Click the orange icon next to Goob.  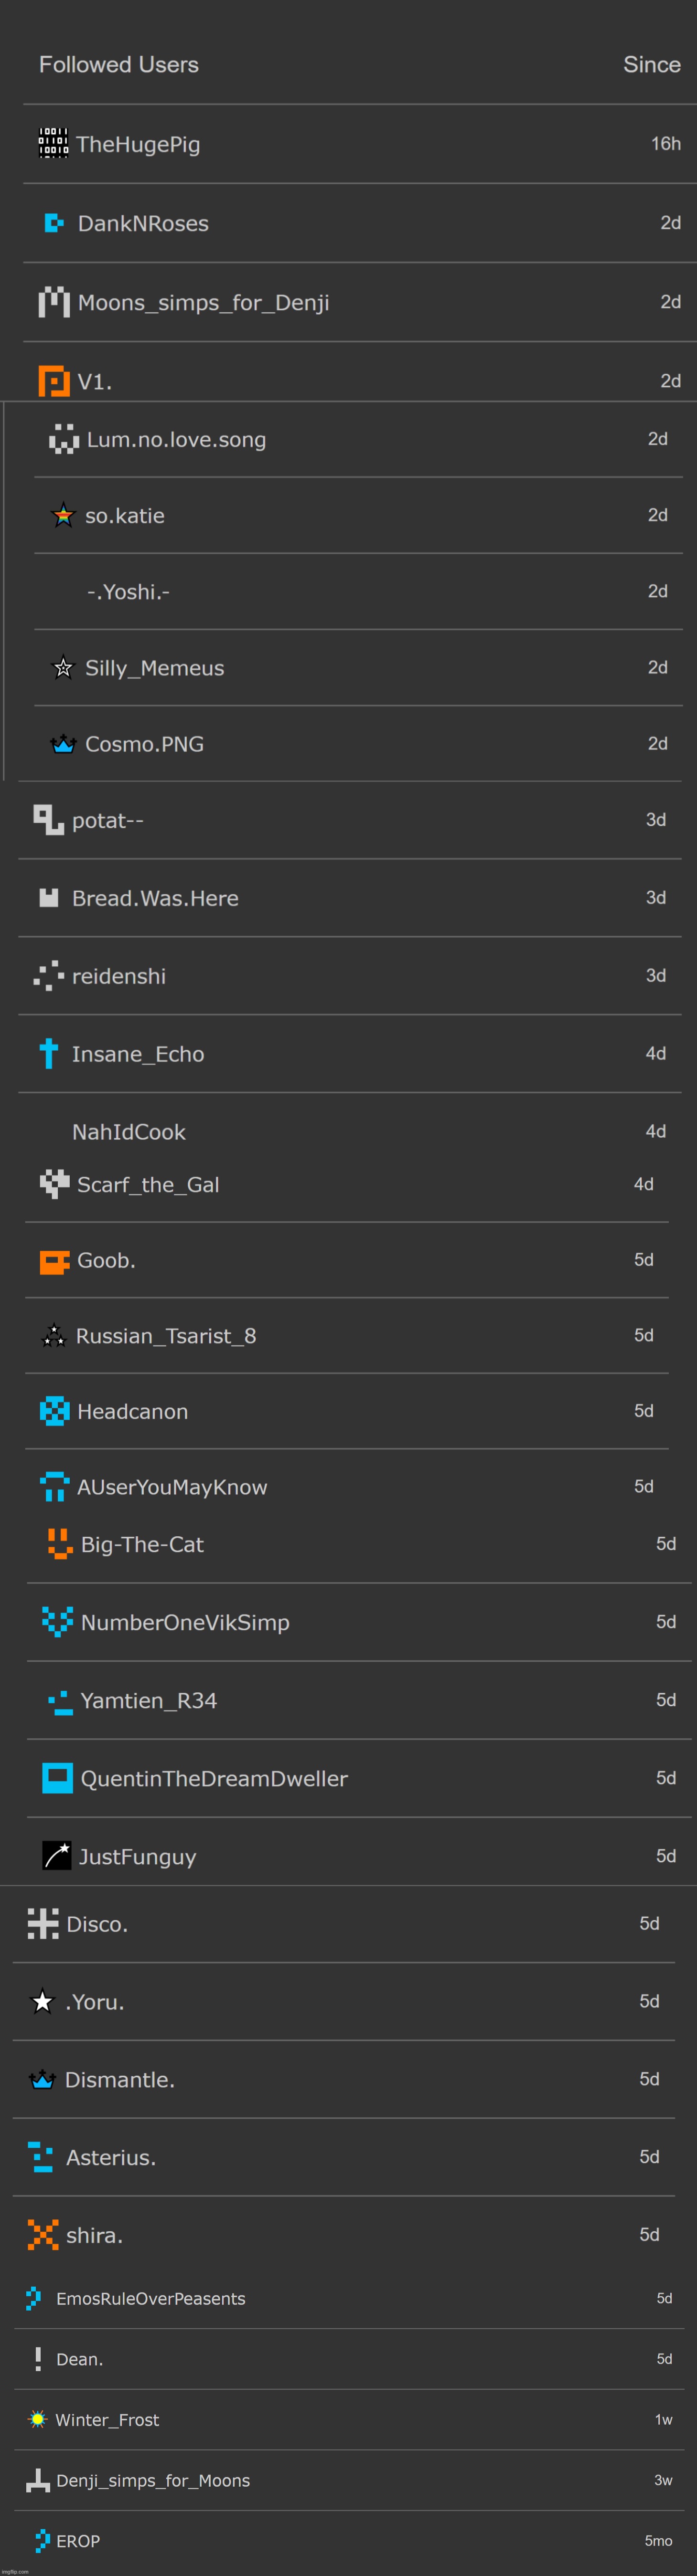pyautogui.click(x=54, y=1261)
